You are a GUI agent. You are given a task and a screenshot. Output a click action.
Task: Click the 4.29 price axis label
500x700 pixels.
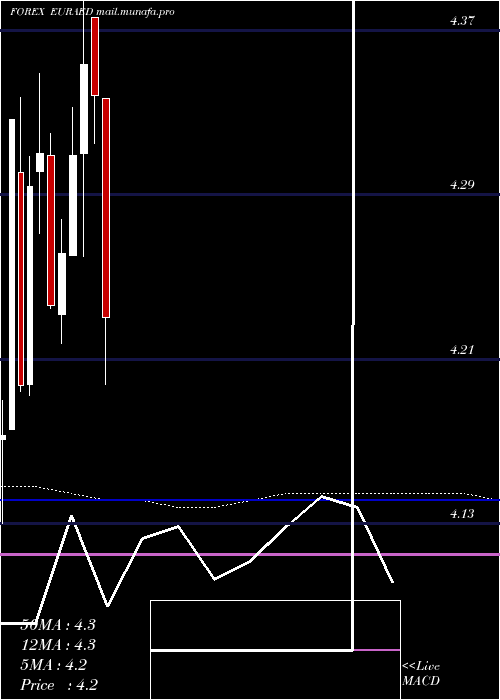(462, 184)
